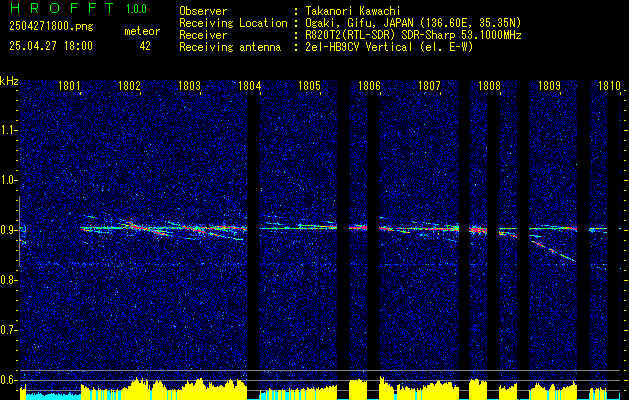629x400 pixels.
Task: Click the date 25.04.27 18:00
Action: pos(51,46)
